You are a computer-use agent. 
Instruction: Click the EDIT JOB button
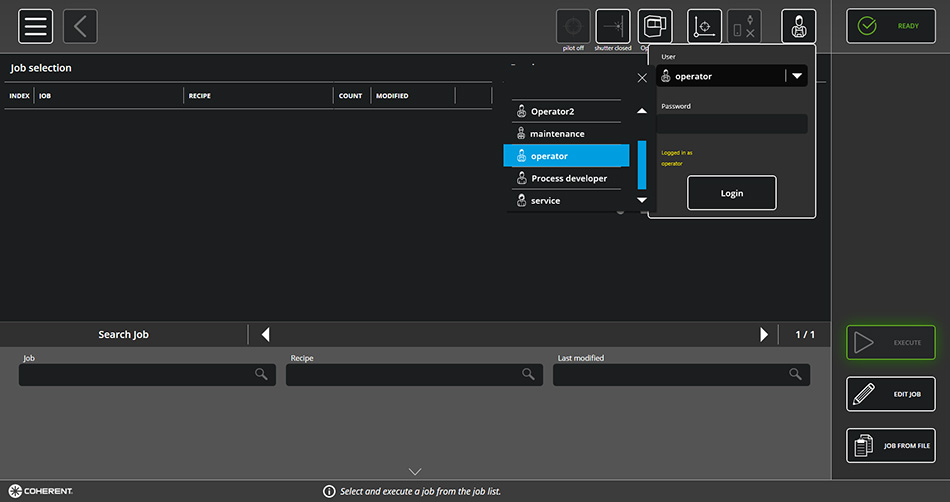[x=891, y=394]
